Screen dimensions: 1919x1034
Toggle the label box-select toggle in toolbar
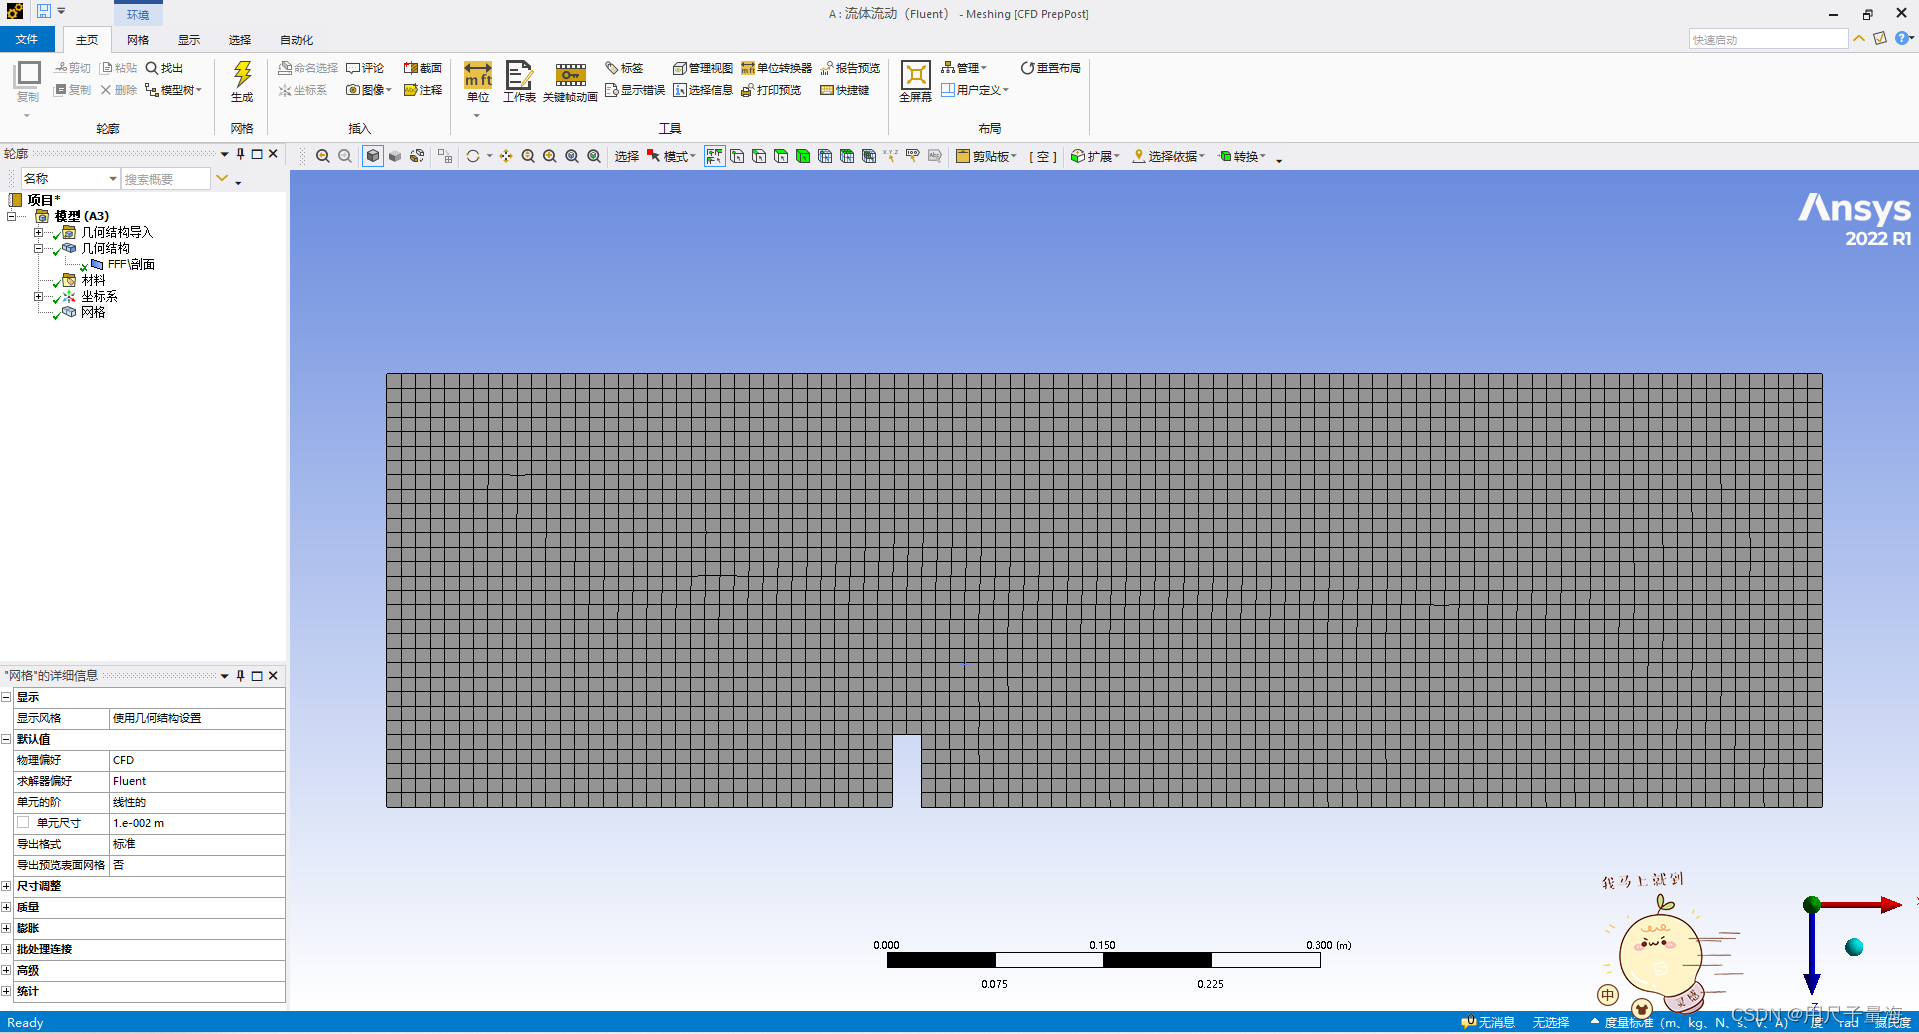714,156
